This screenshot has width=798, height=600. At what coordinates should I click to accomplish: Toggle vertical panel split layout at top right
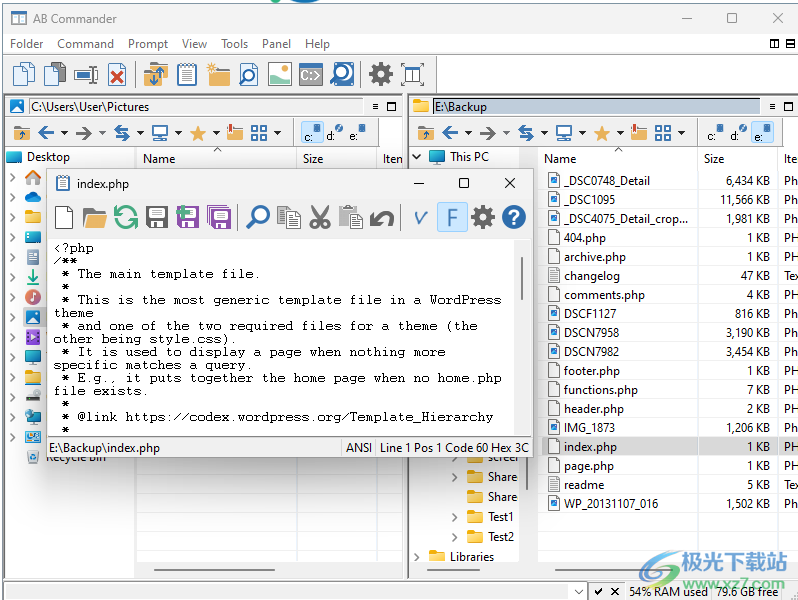pyautogui.click(x=774, y=44)
